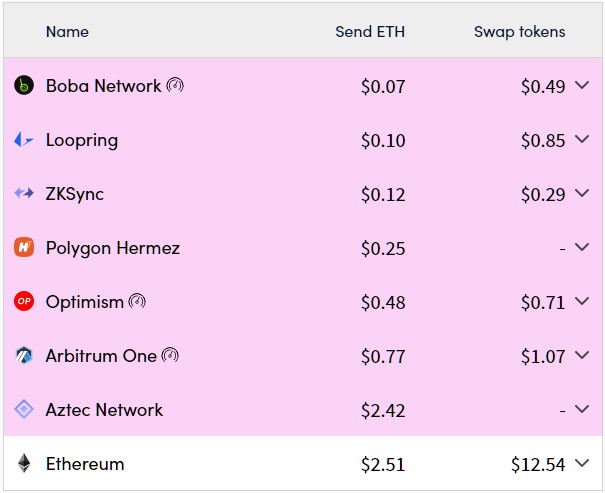Expand the Aztec Network row chevron
Image resolution: width=605 pixels, height=493 pixels.
click(x=583, y=410)
